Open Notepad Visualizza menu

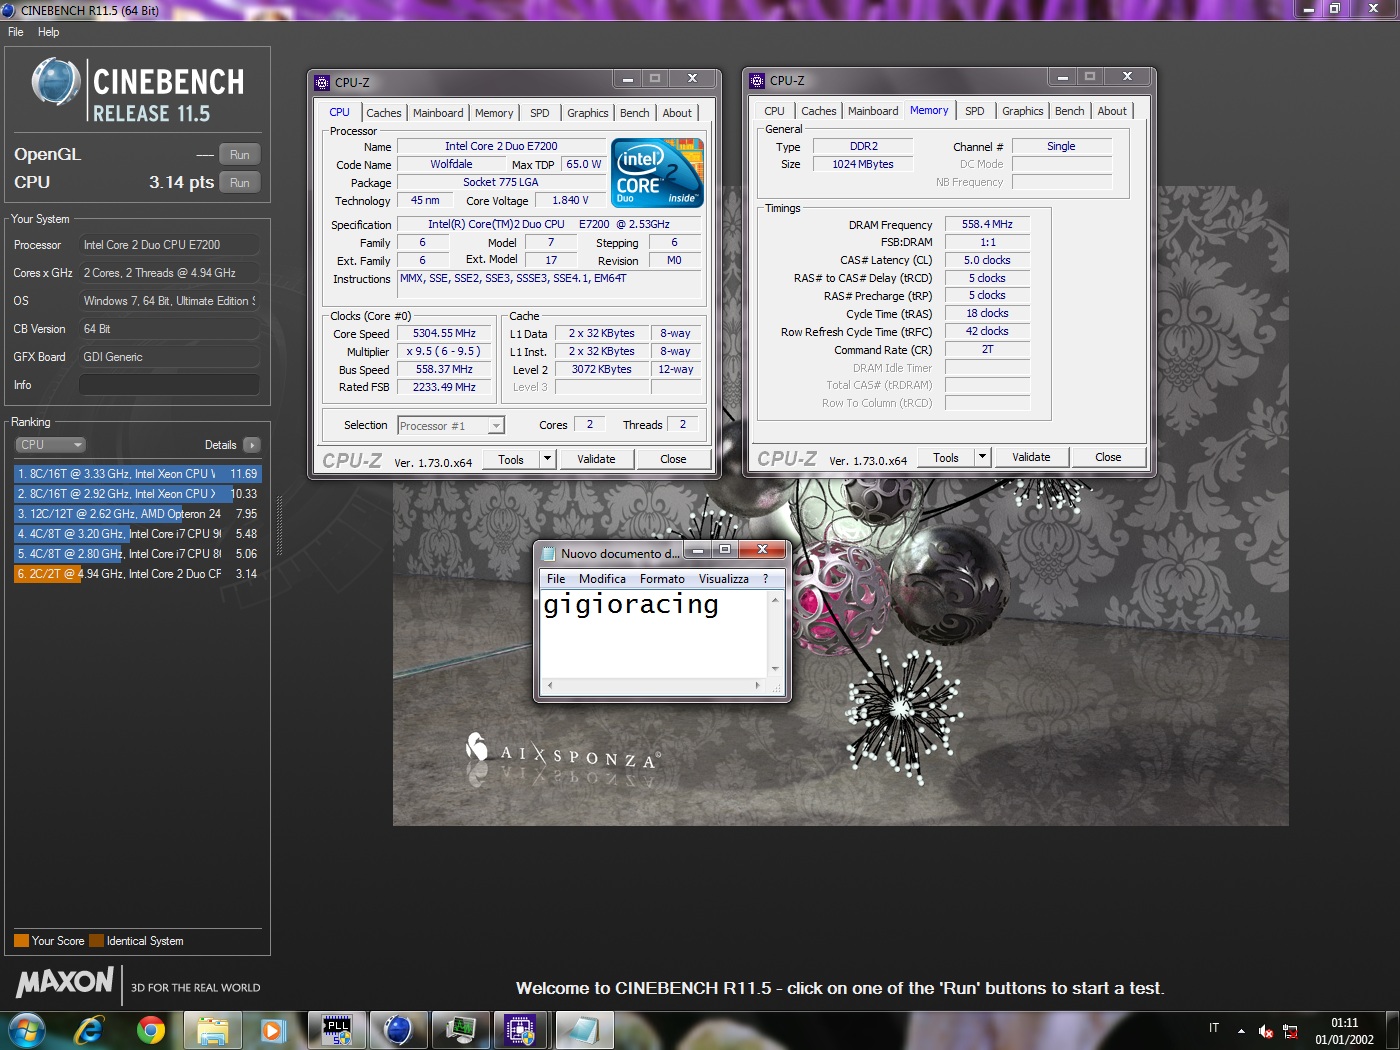pos(724,579)
